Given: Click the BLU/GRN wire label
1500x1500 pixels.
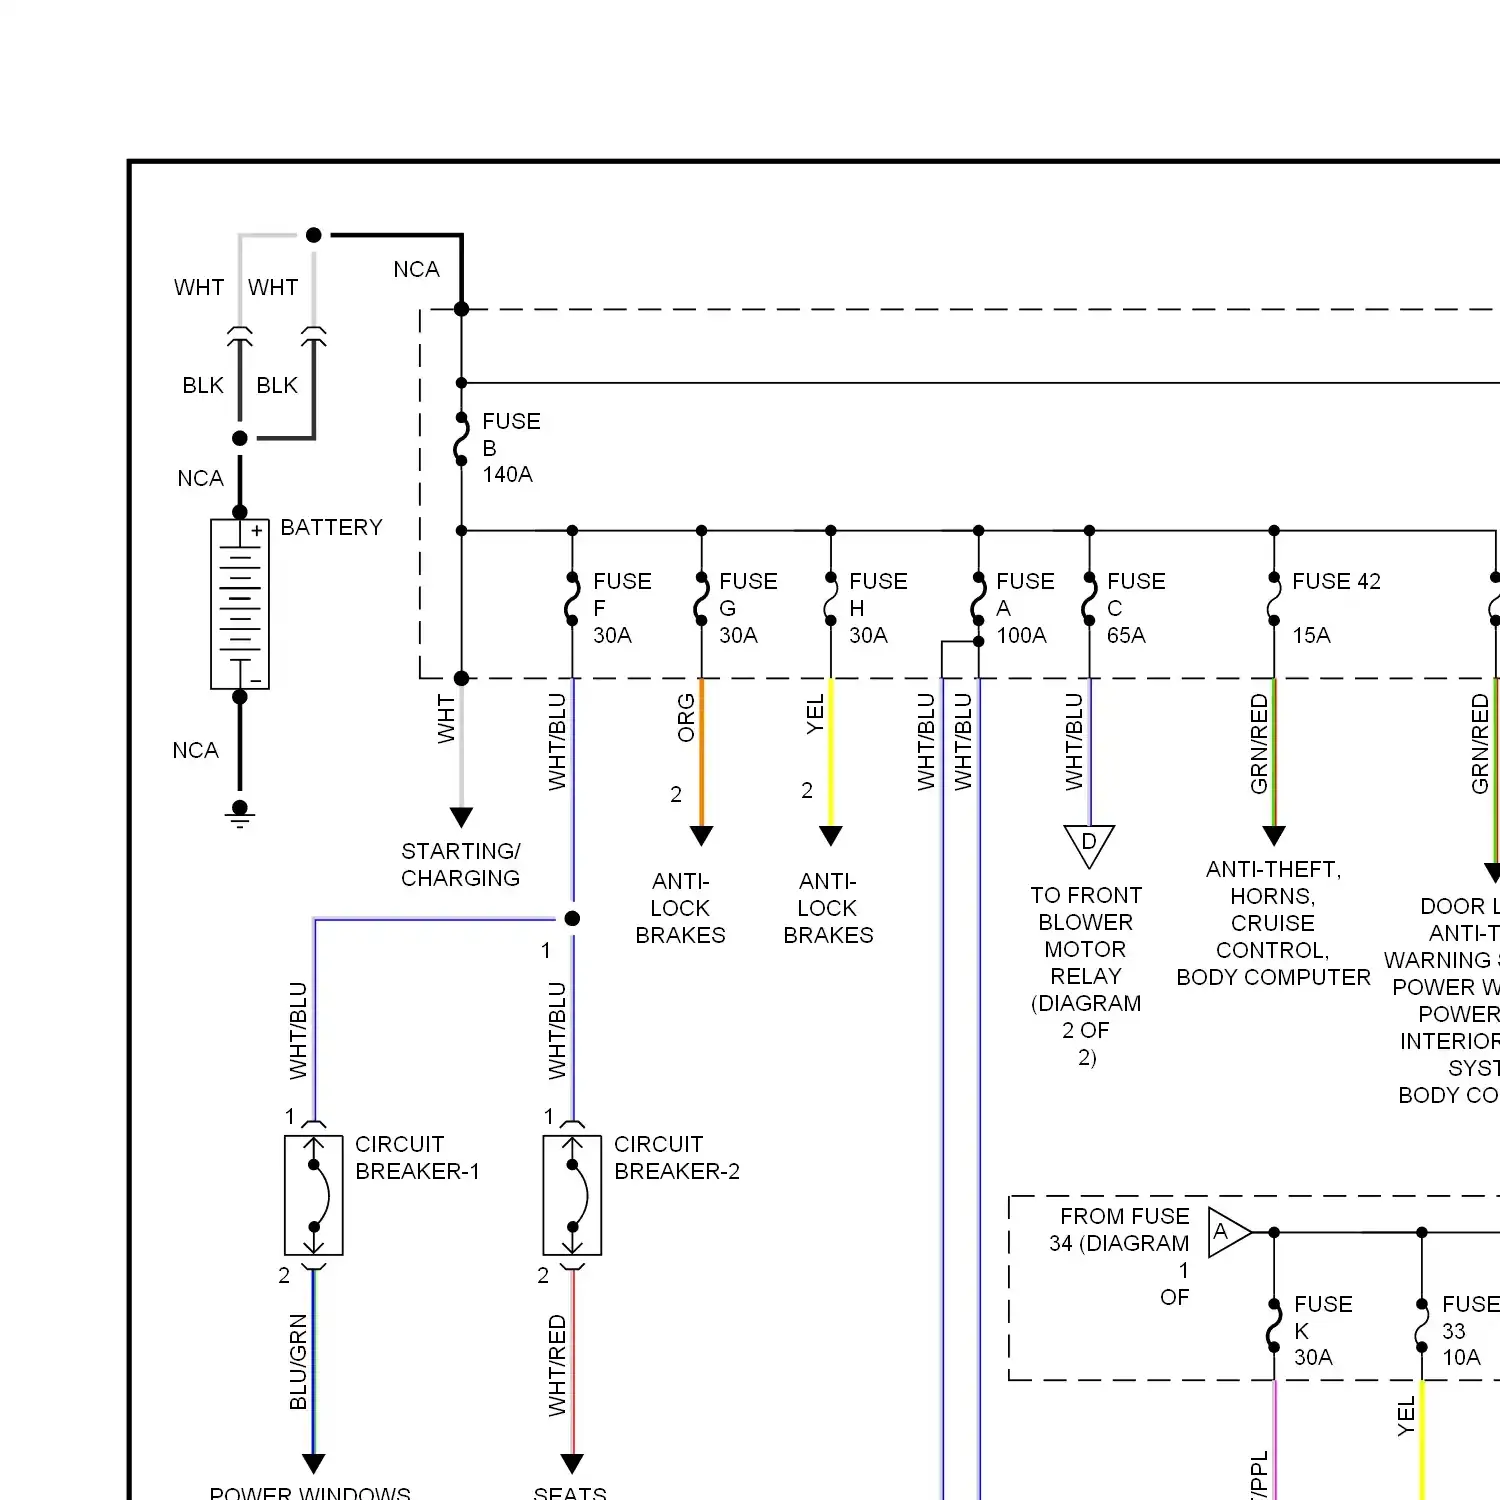Looking at the screenshot, I should point(298,1362).
